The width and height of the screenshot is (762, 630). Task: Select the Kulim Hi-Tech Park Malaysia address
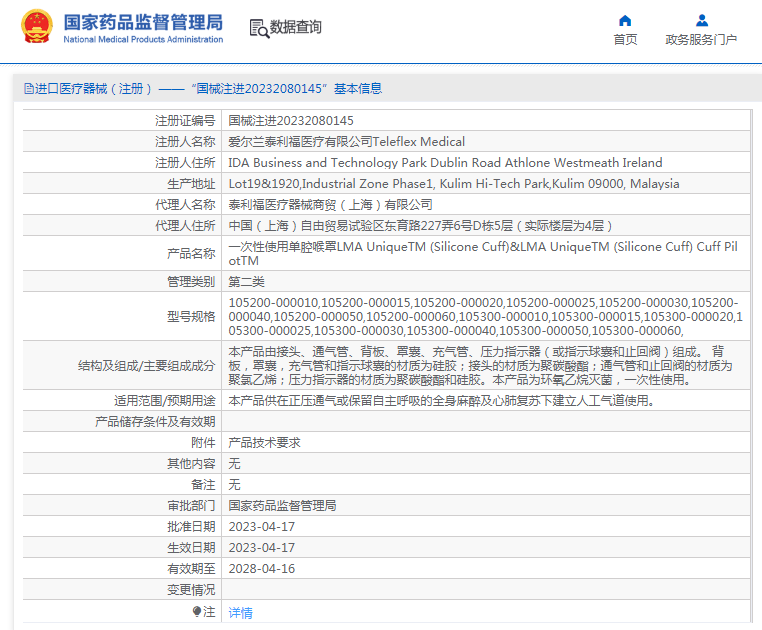pos(454,184)
